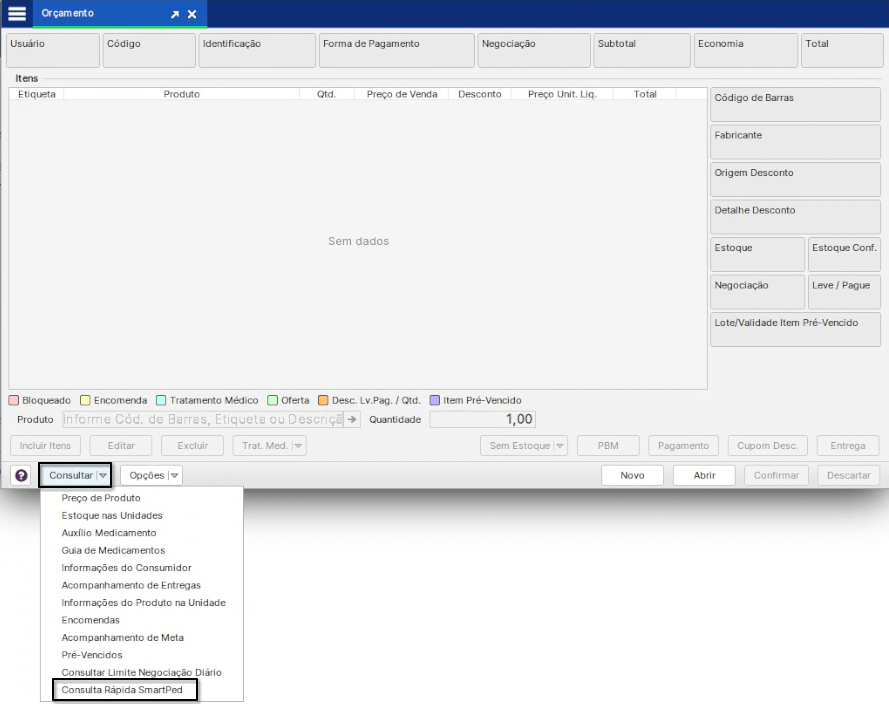
Task: Choose Preço de Produto from menu
Action: click(x=101, y=498)
